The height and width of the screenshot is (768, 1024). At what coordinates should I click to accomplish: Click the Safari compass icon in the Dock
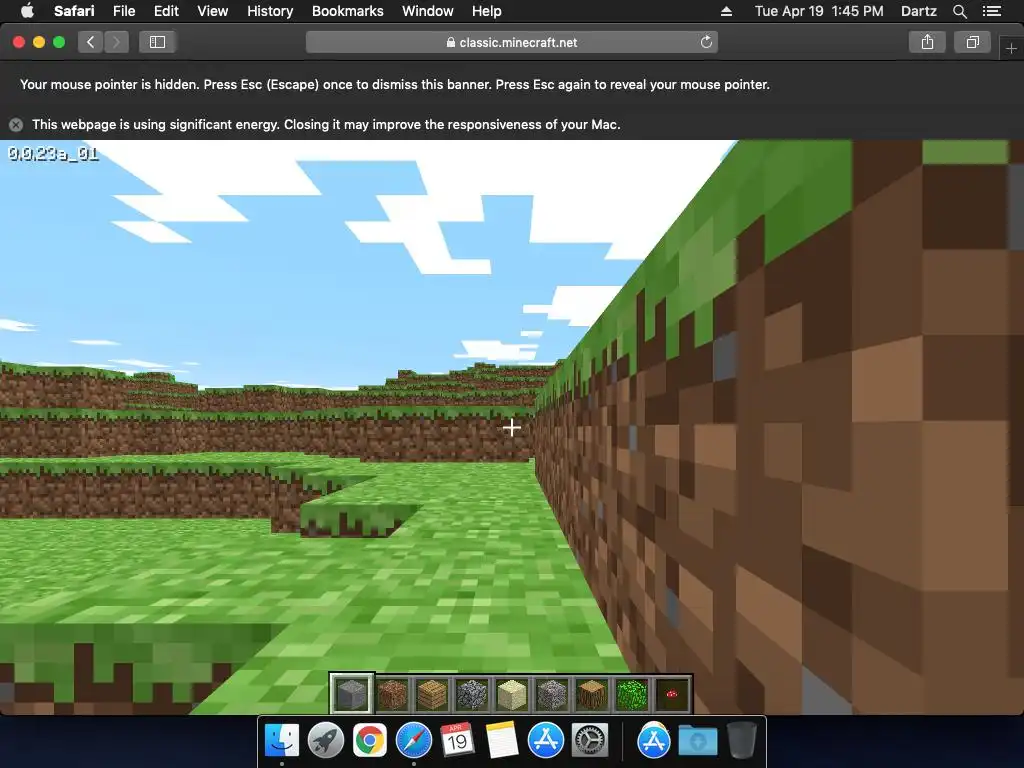pos(413,741)
